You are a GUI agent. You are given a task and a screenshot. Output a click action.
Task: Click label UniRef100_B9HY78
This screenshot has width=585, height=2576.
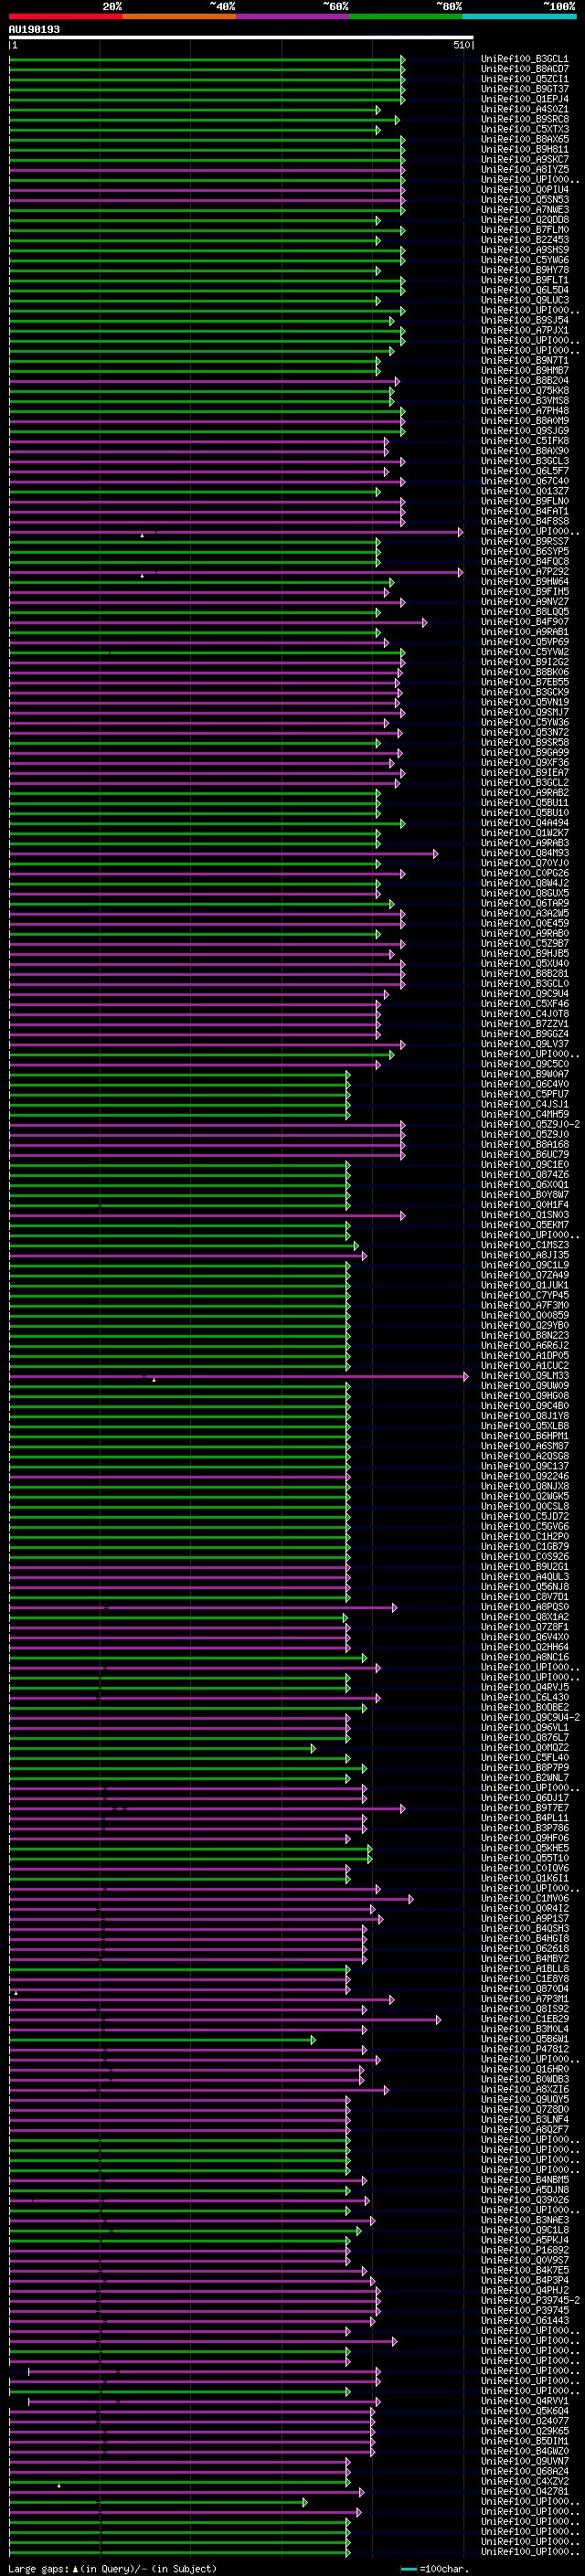point(525,270)
